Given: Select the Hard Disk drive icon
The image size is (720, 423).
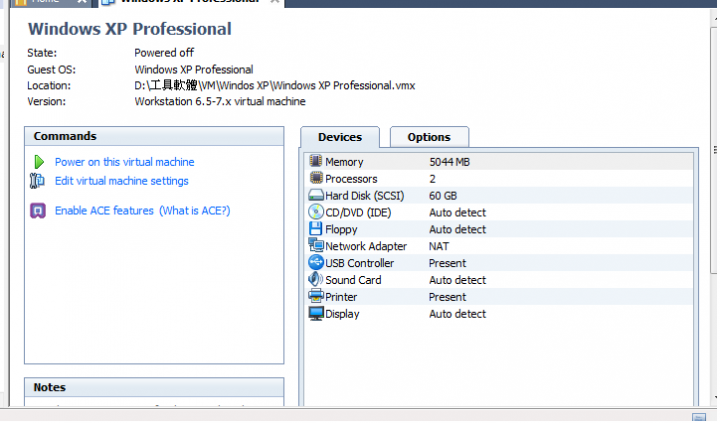Looking at the screenshot, I should (316, 195).
